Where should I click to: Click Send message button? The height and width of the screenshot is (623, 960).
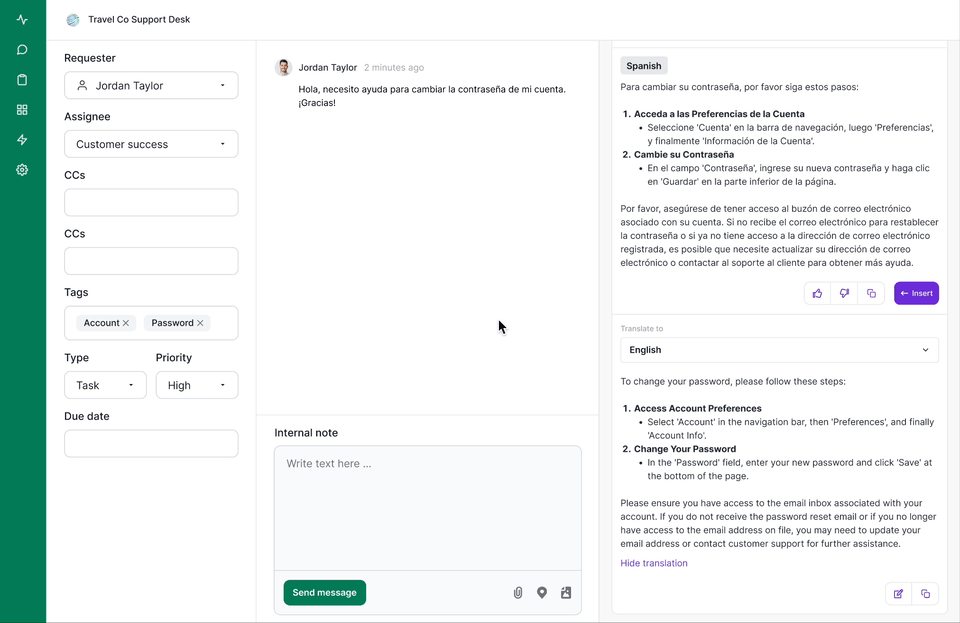[324, 592]
